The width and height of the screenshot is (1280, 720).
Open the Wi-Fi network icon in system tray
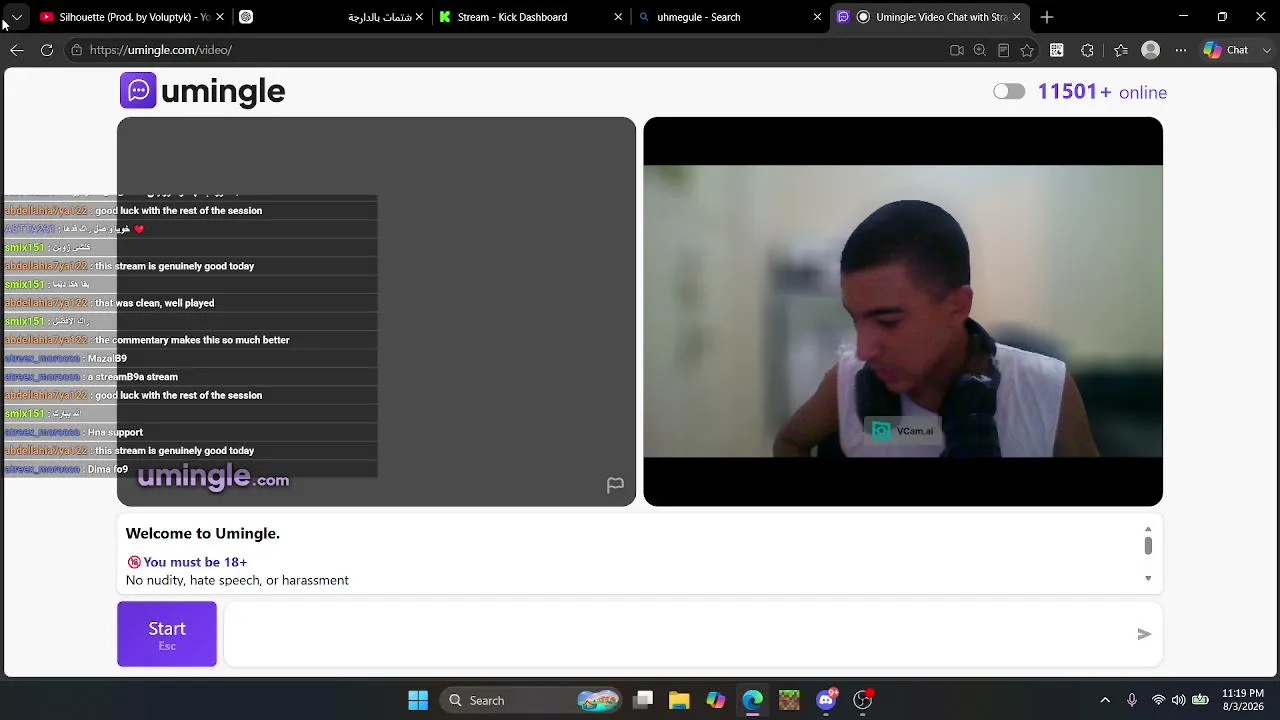[x=1158, y=700]
